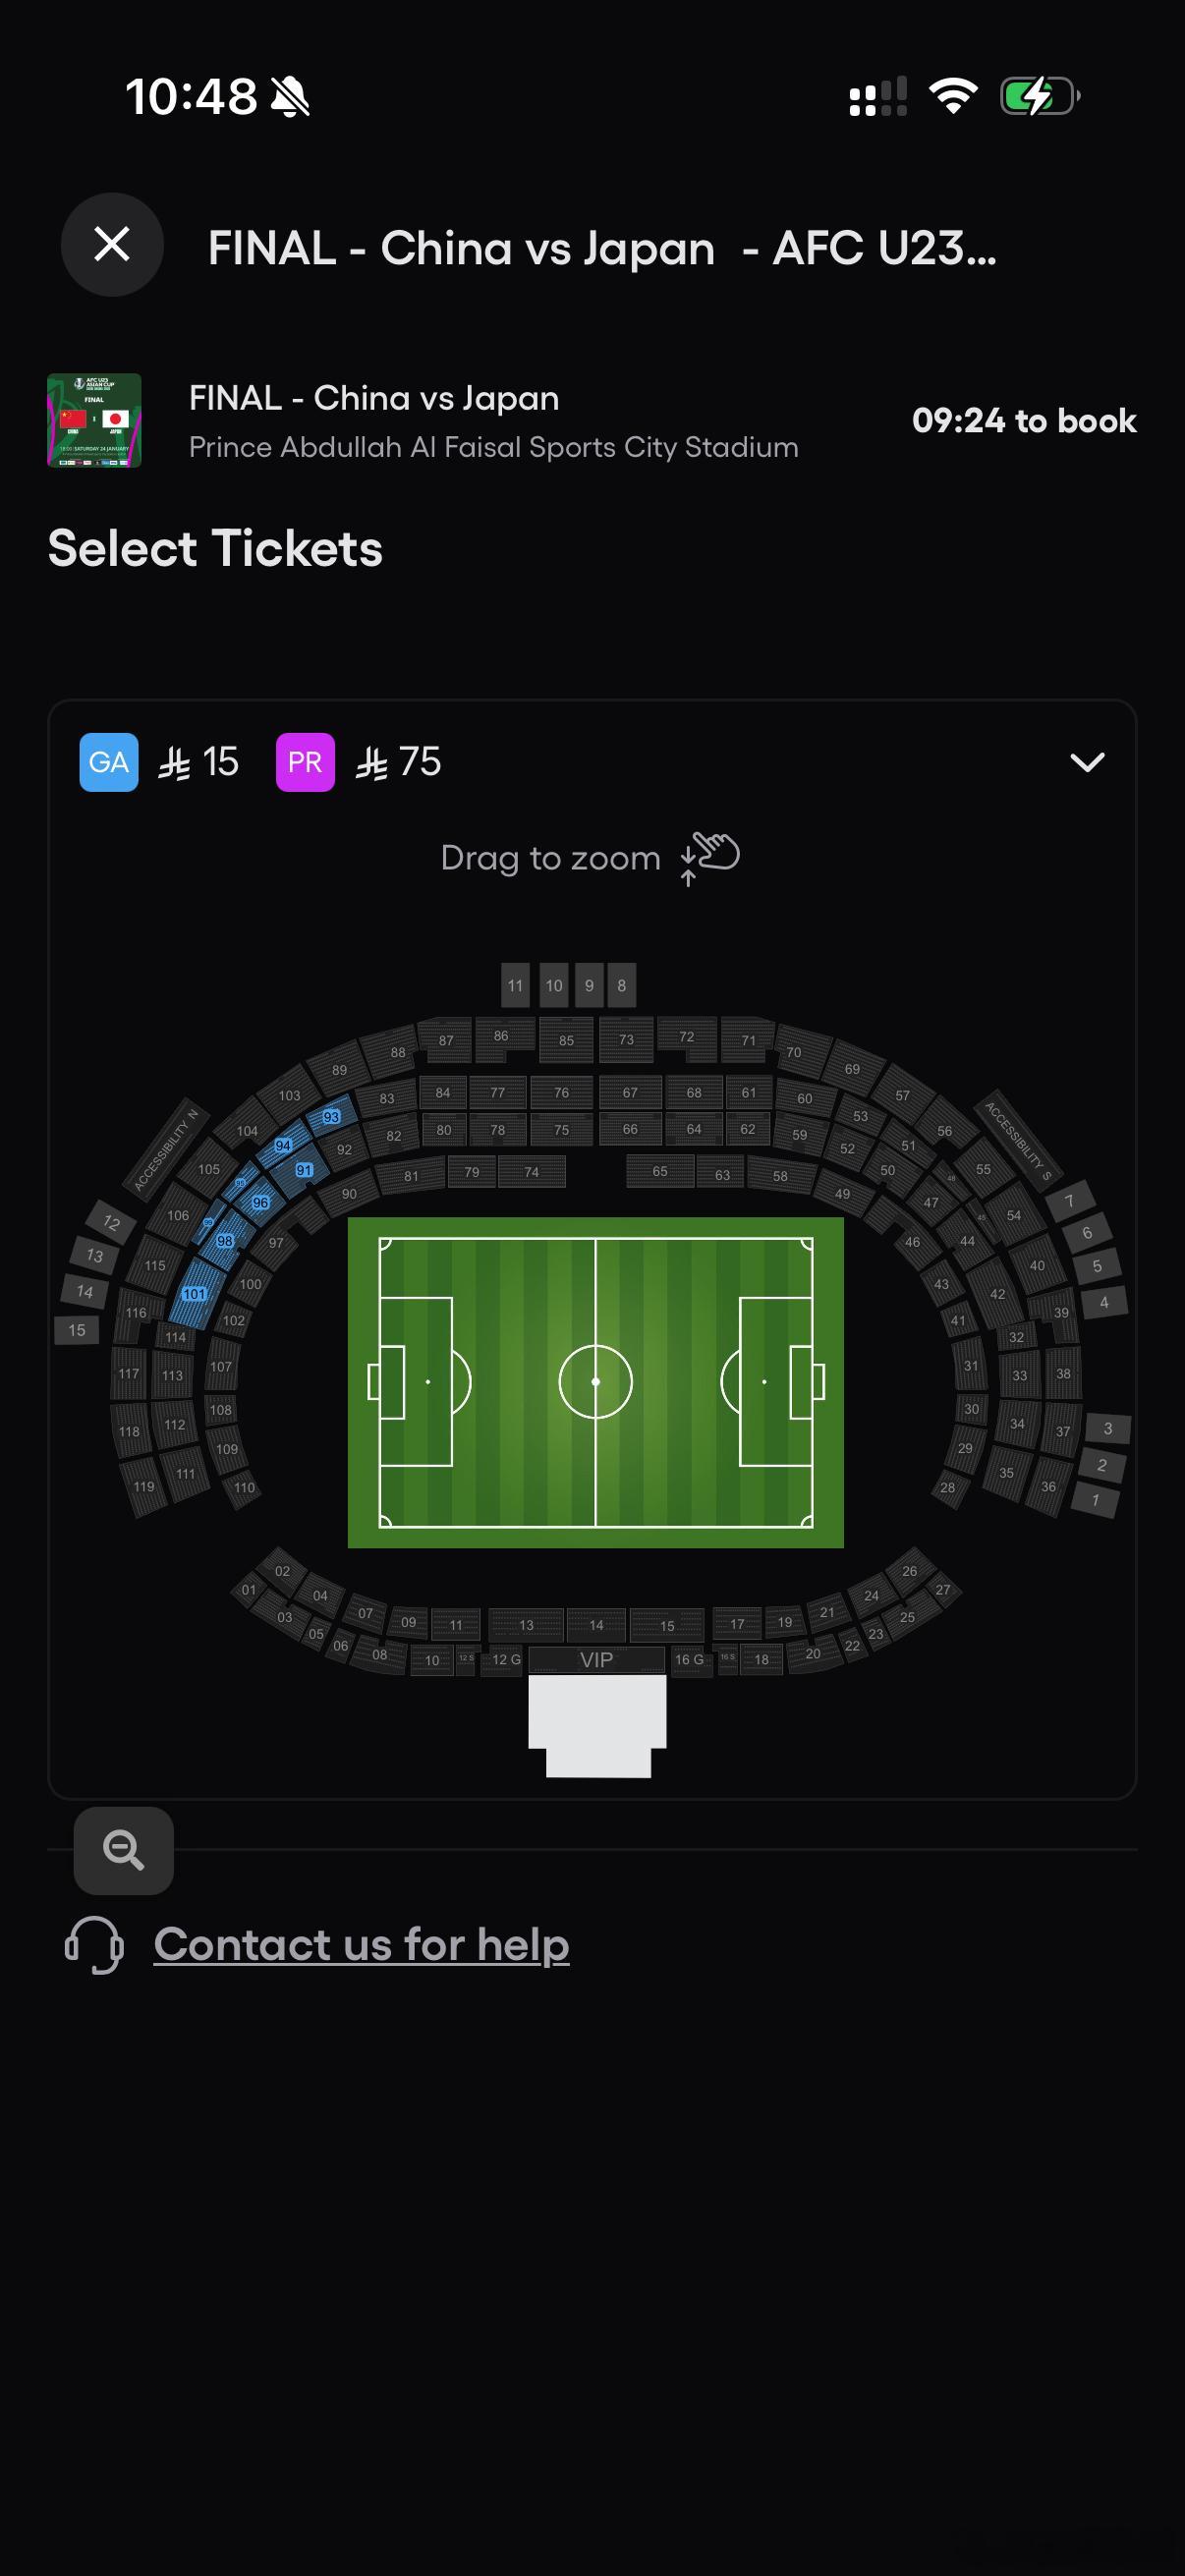Tap the zoom out magnifier icon
Image resolution: width=1185 pixels, height=2576 pixels.
tap(123, 1850)
